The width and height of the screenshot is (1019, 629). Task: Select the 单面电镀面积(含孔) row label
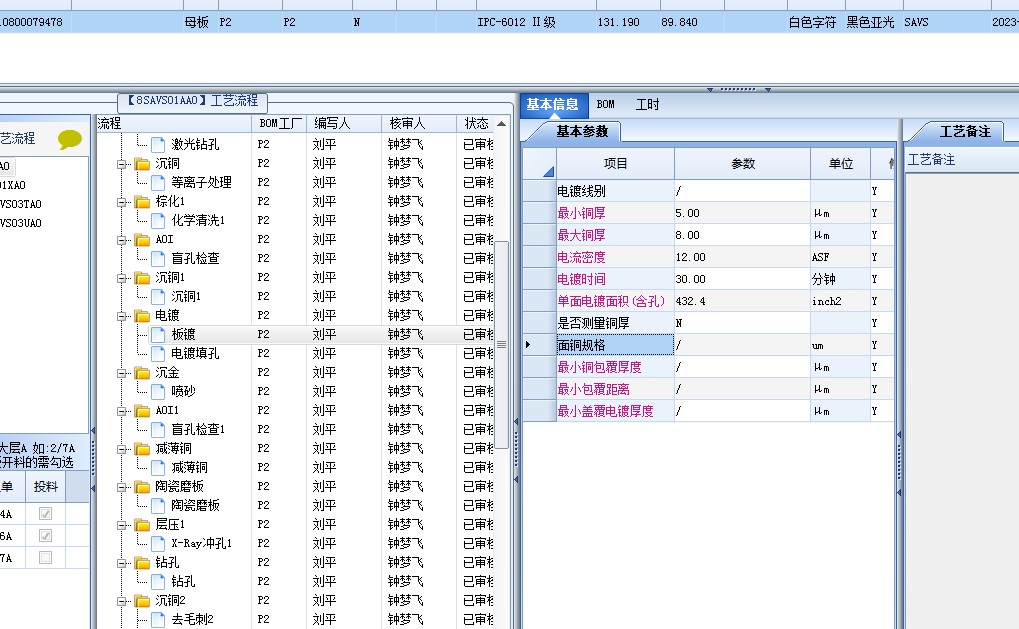pos(615,302)
